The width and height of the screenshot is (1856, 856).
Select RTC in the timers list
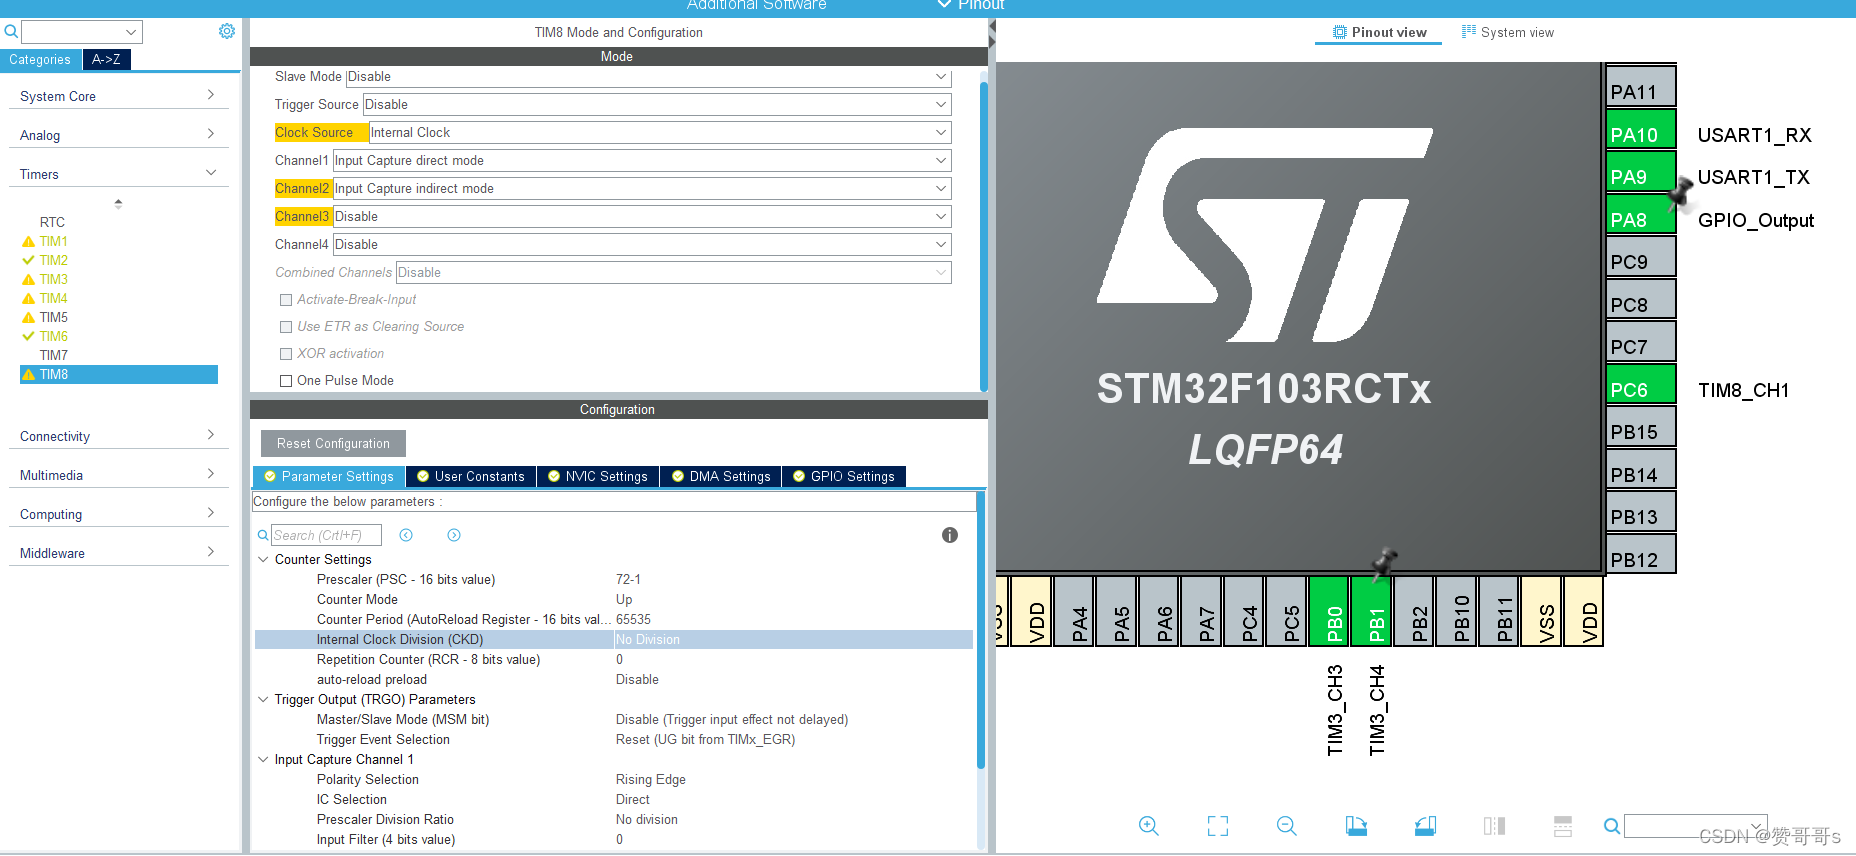[x=52, y=223]
